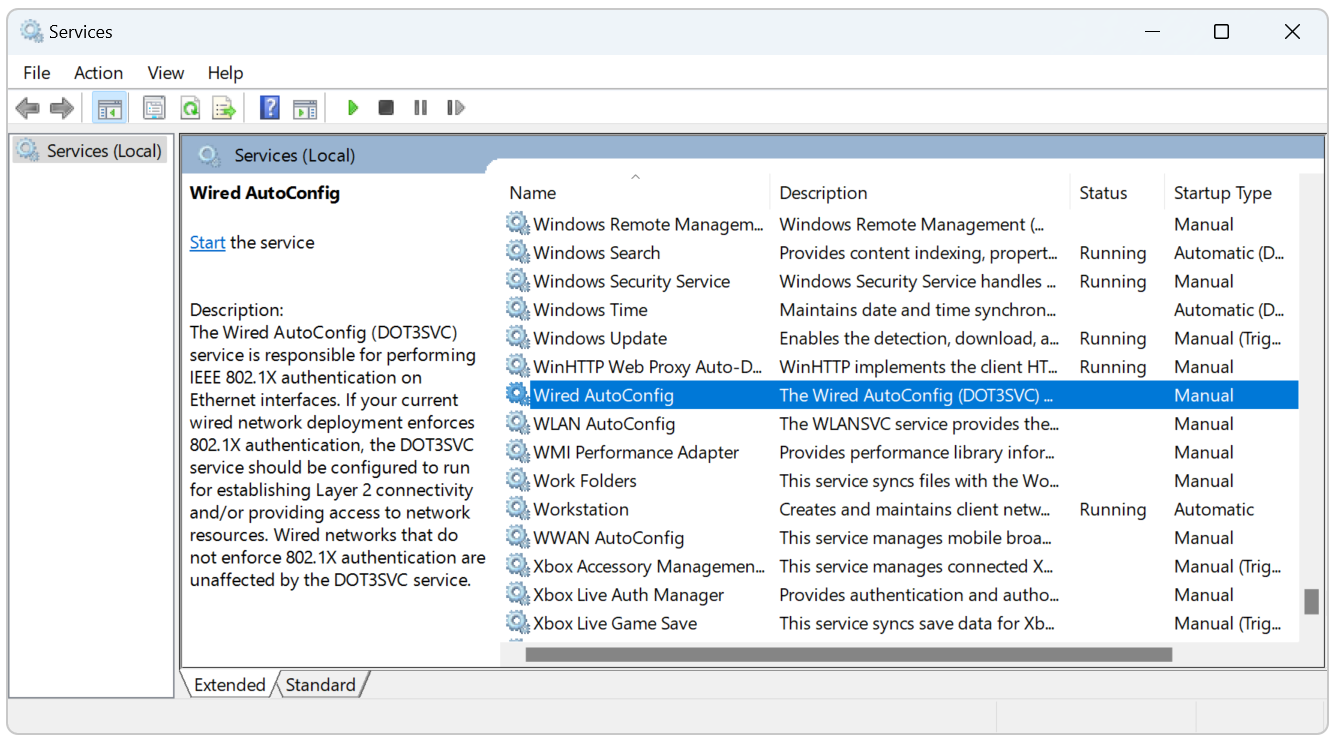Toggle the Show/Hide Console Tree icon
This screenshot has width=1335, height=741.
[109, 108]
